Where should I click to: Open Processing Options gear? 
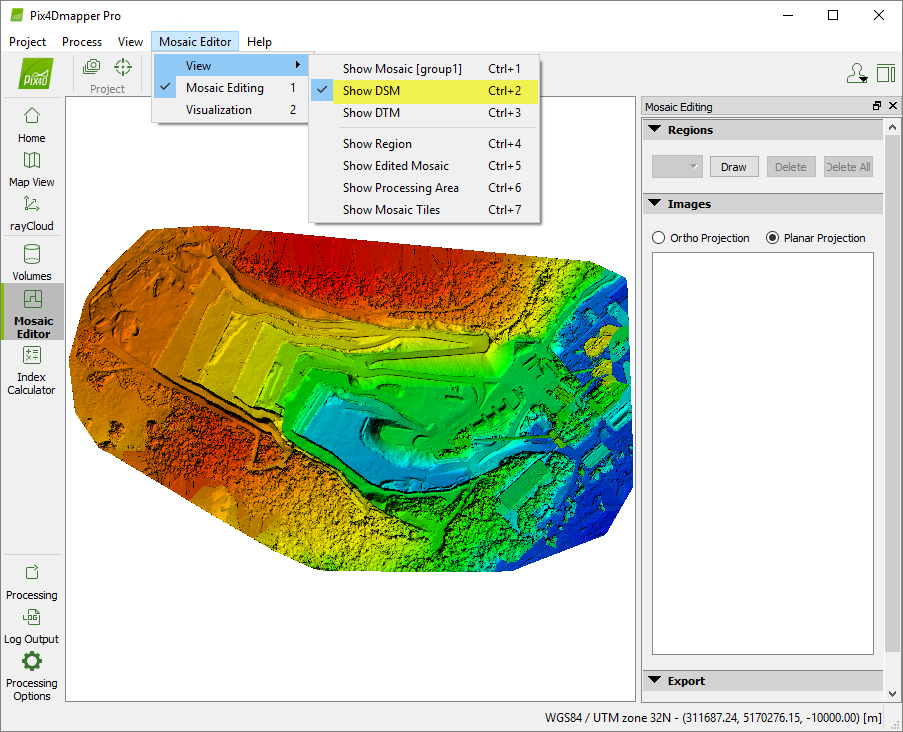32,674
